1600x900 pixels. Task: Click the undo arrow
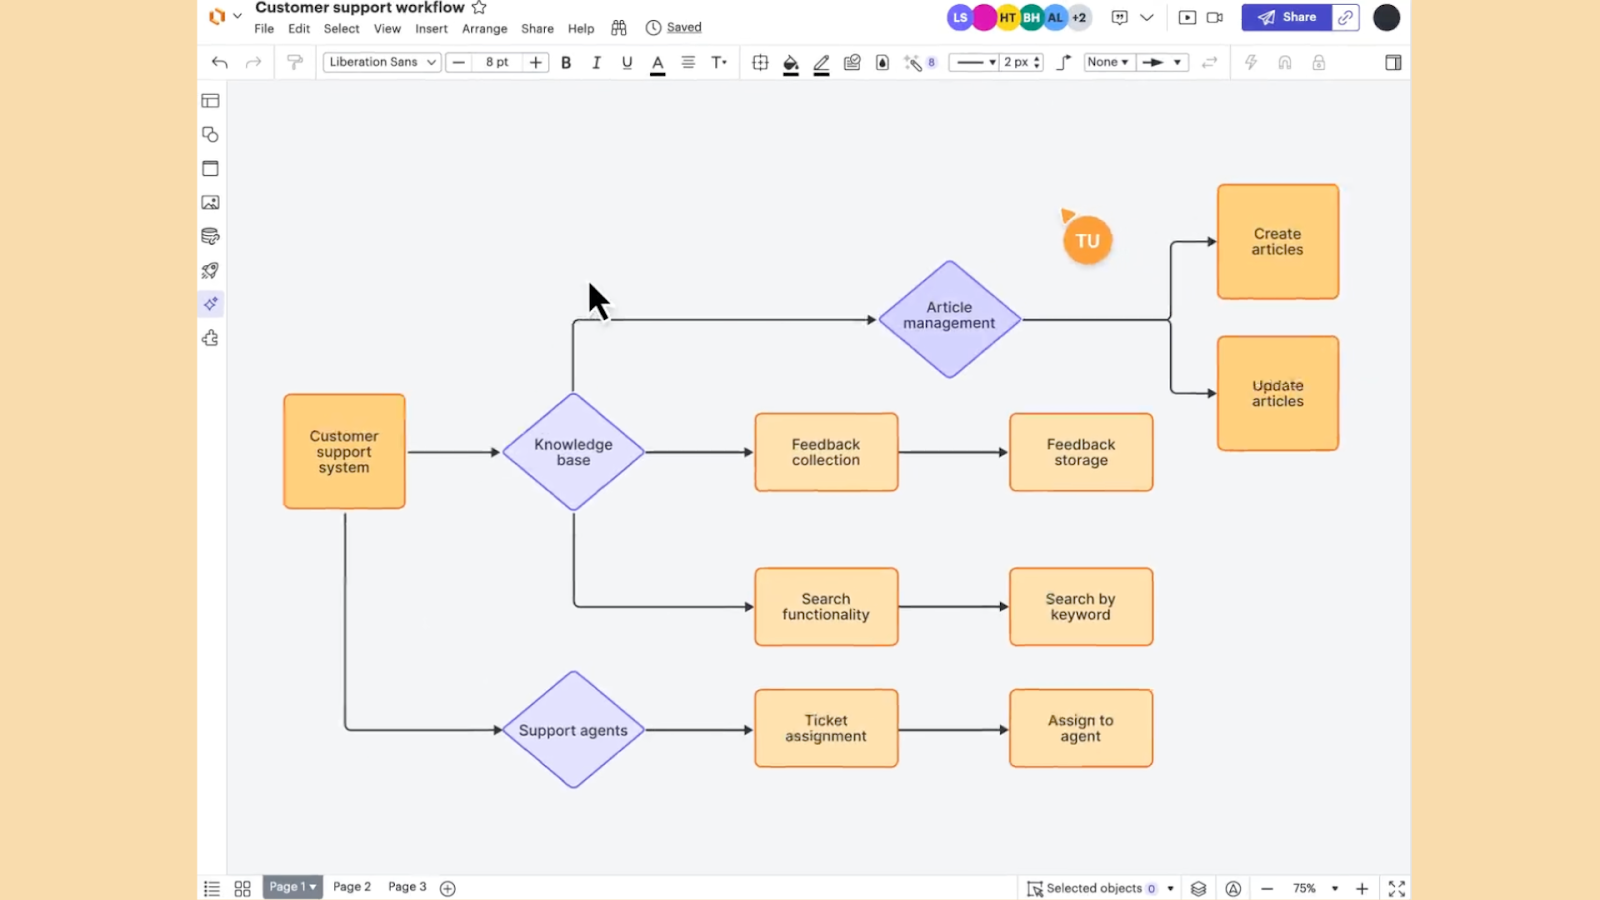tap(220, 62)
